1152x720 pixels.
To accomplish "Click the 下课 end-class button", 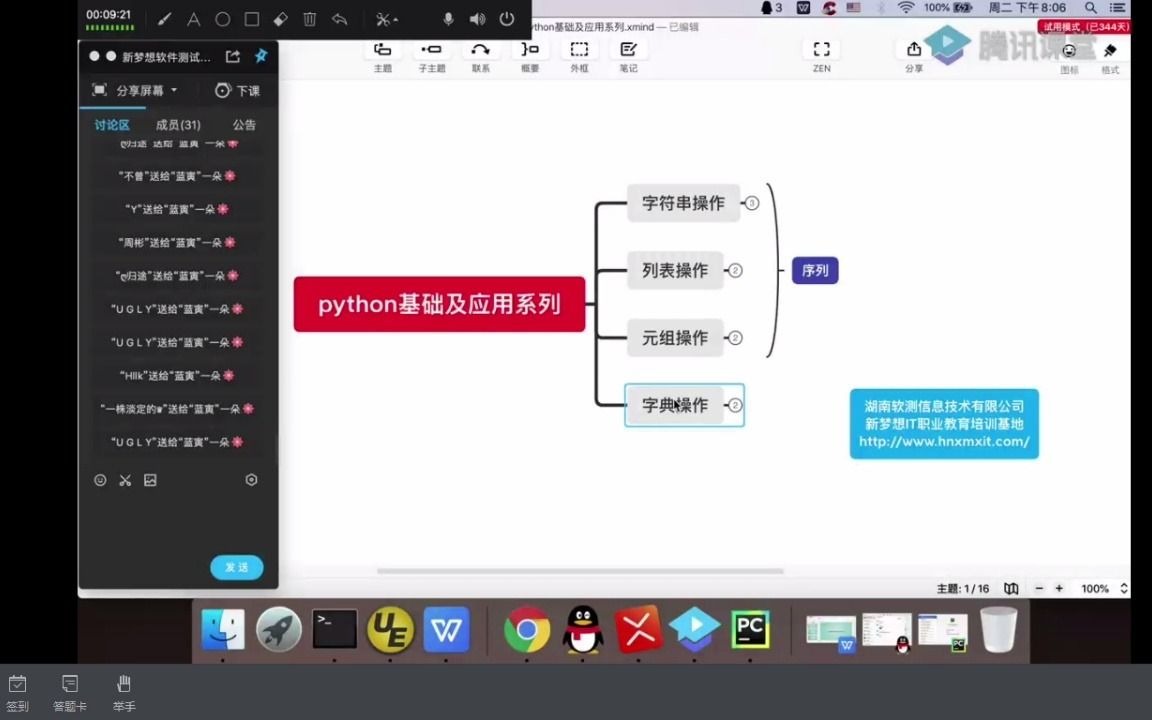I will pyautogui.click(x=237, y=90).
